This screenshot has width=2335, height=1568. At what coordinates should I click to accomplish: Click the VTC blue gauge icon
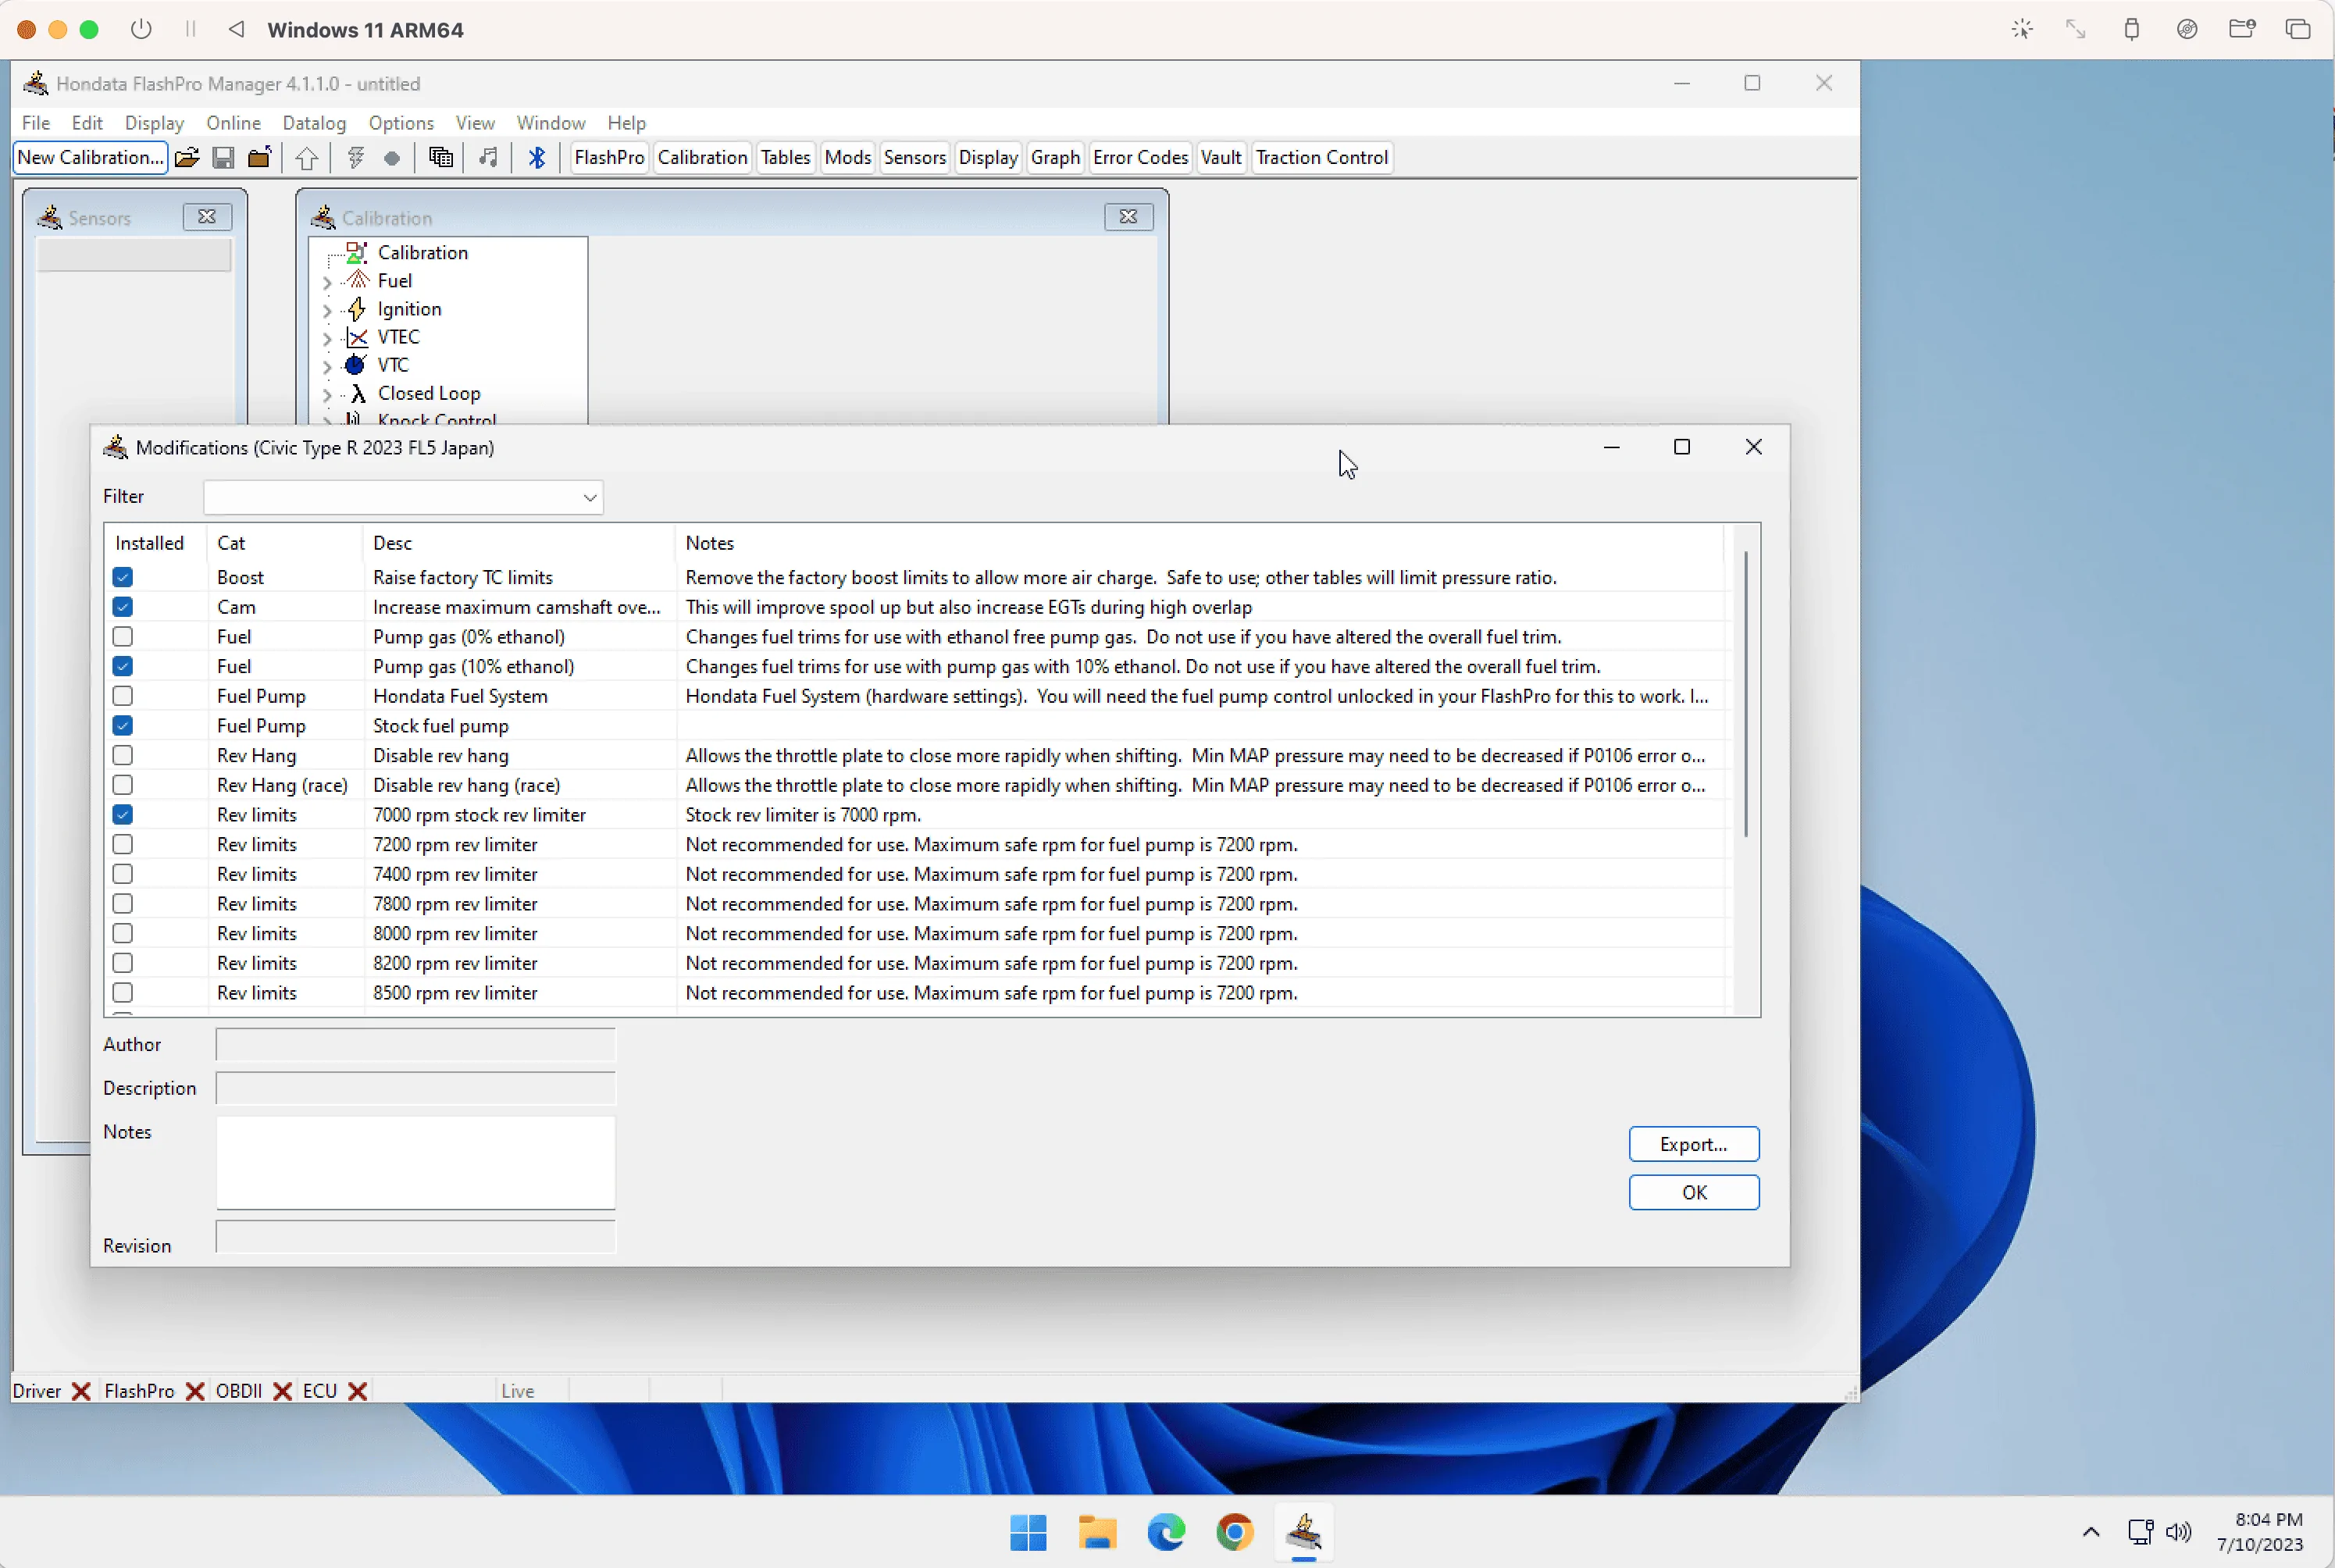point(355,365)
